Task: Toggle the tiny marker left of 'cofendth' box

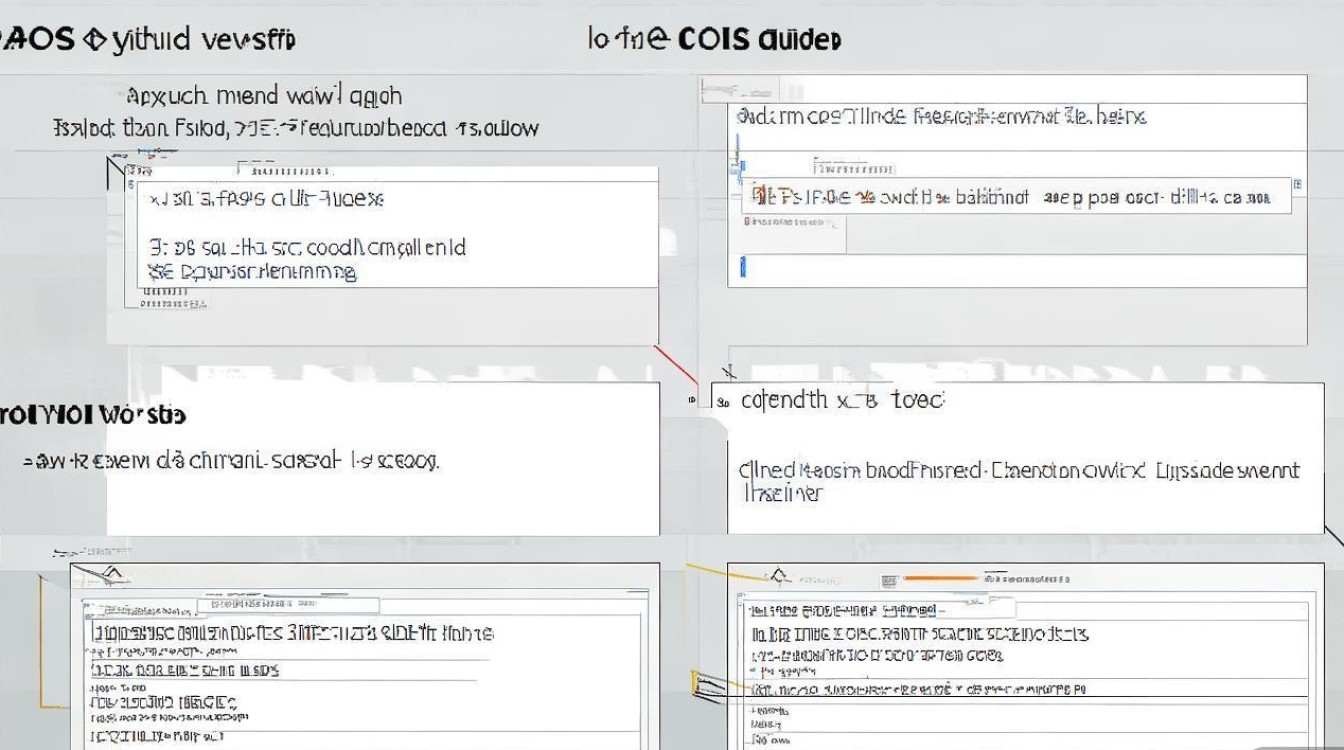Action: (693, 400)
